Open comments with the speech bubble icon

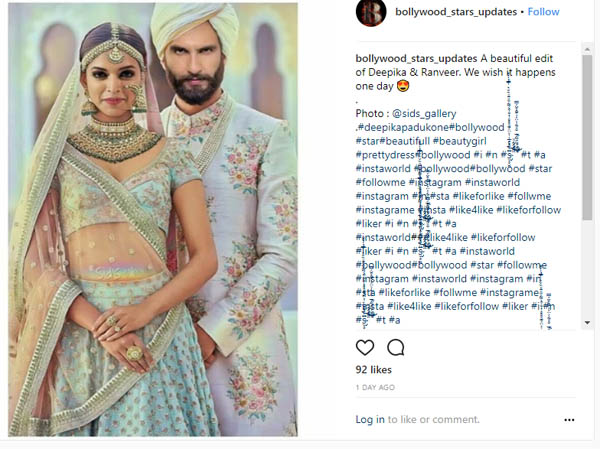[395, 348]
